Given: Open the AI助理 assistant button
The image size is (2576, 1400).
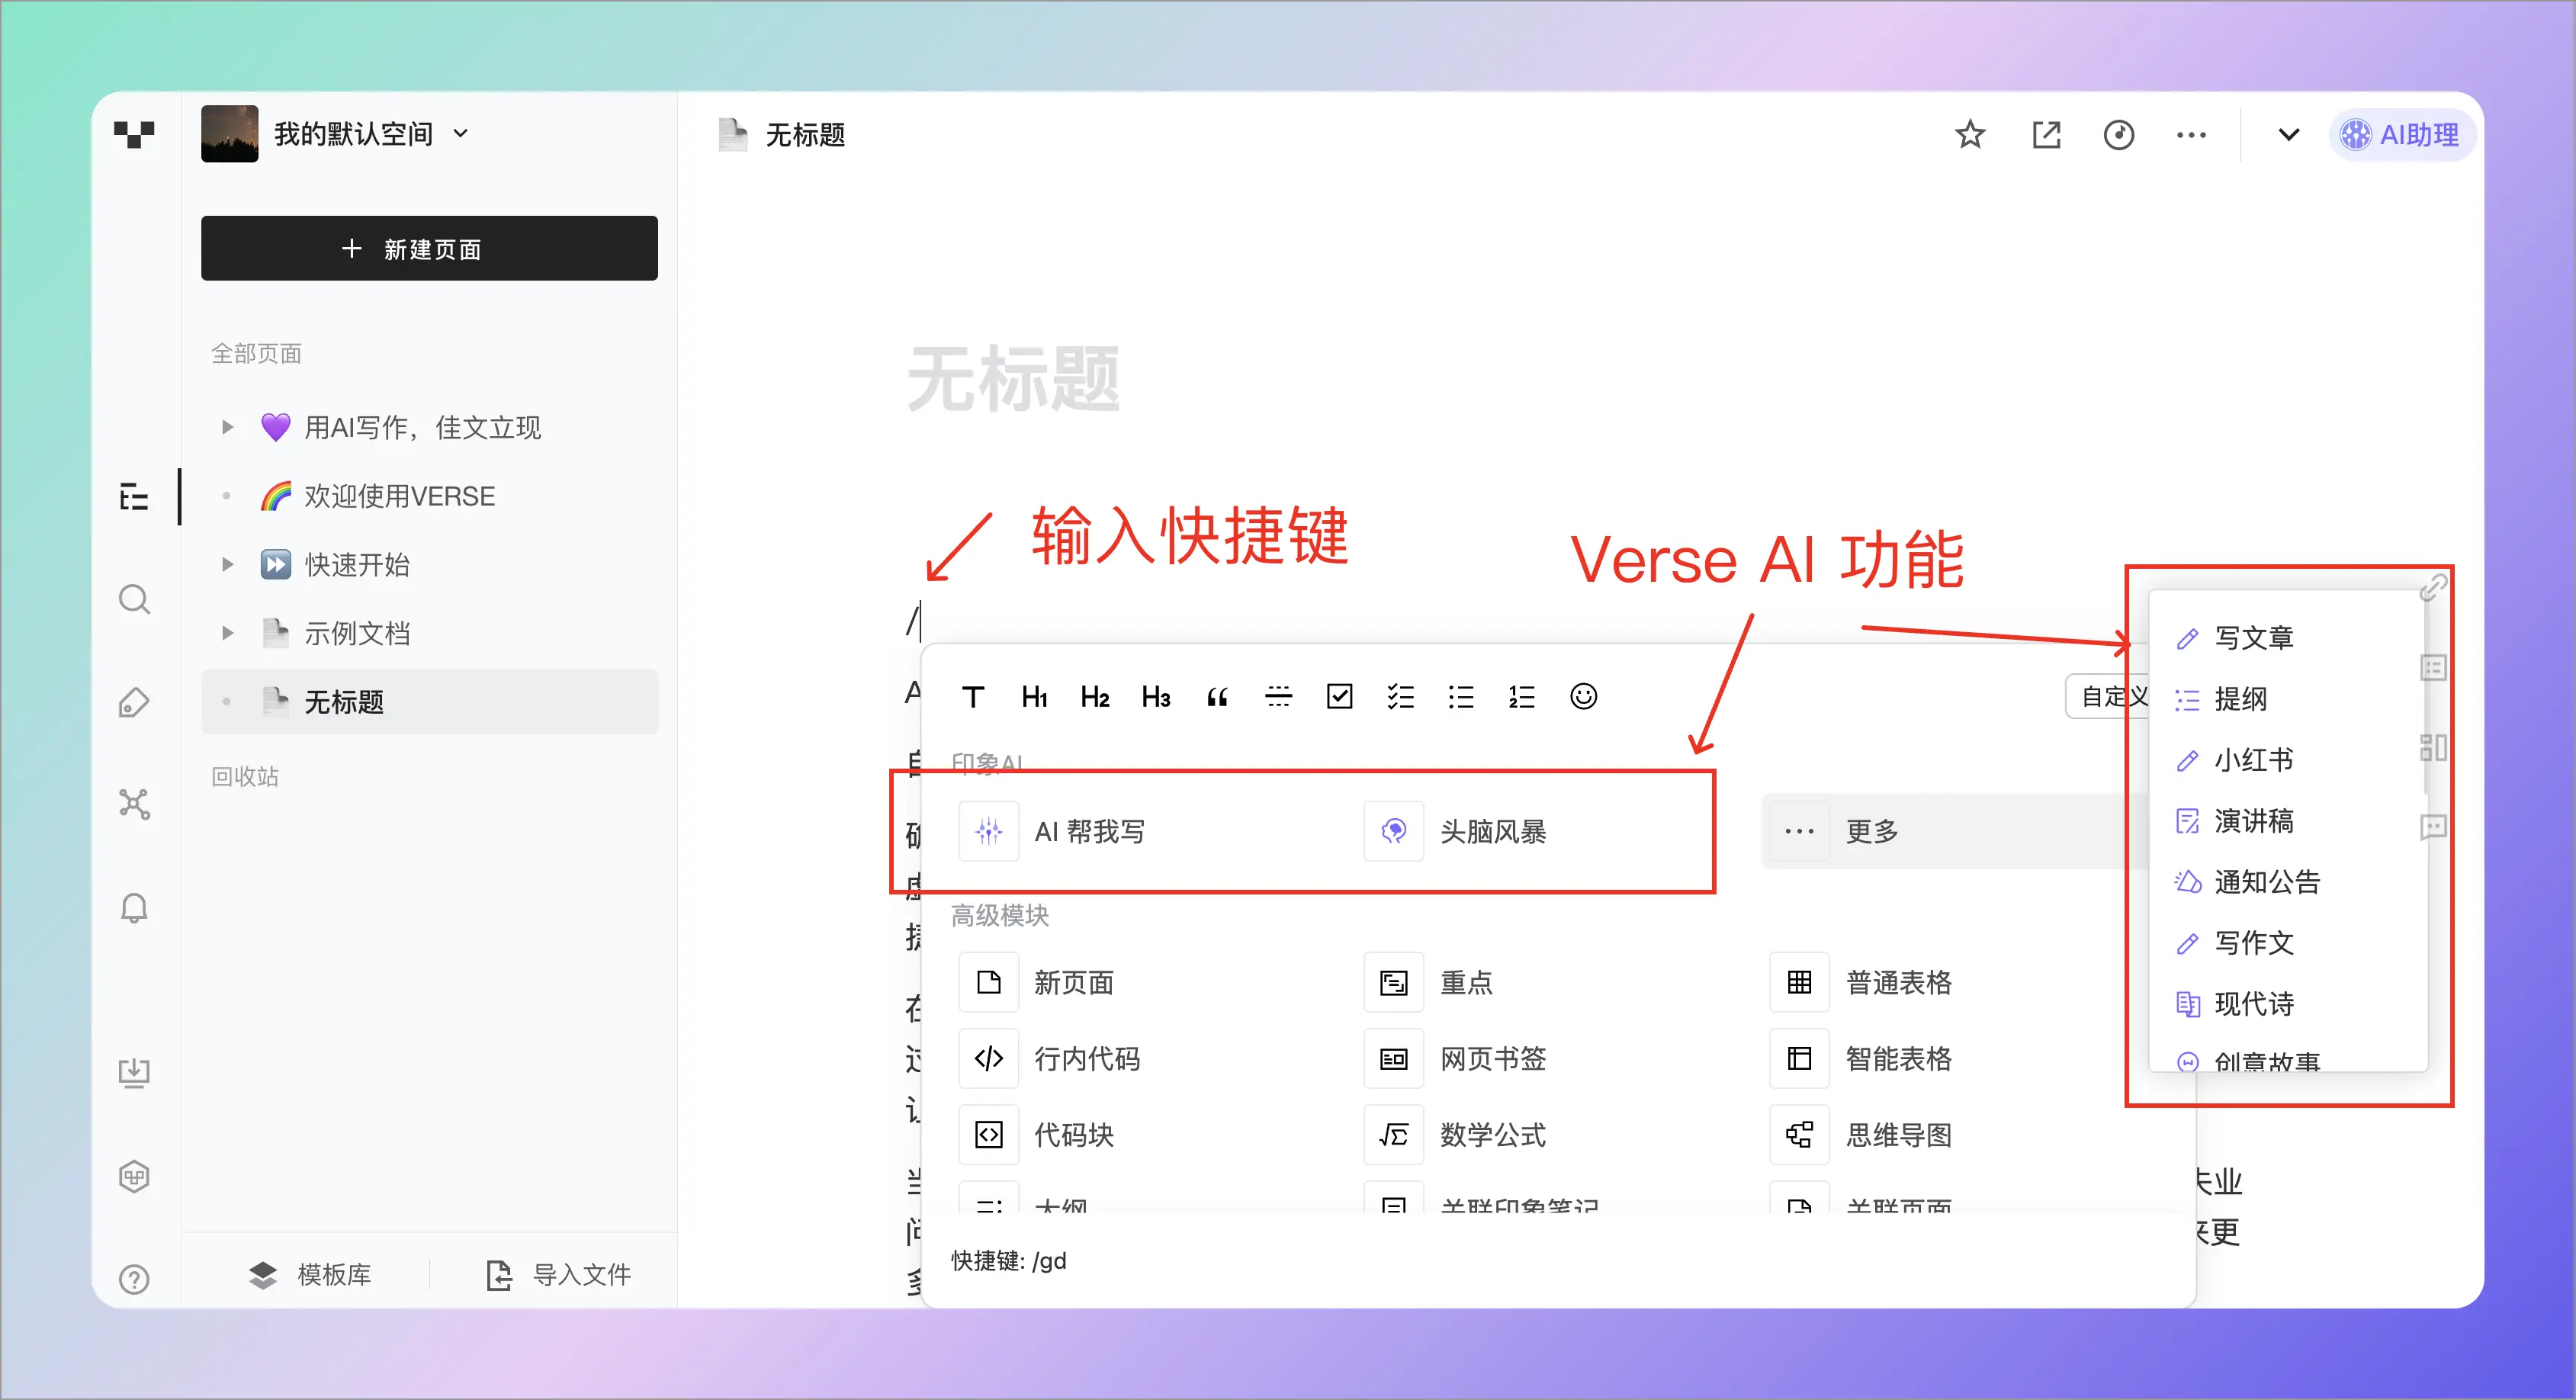Looking at the screenshot, I should point(2401,134).
